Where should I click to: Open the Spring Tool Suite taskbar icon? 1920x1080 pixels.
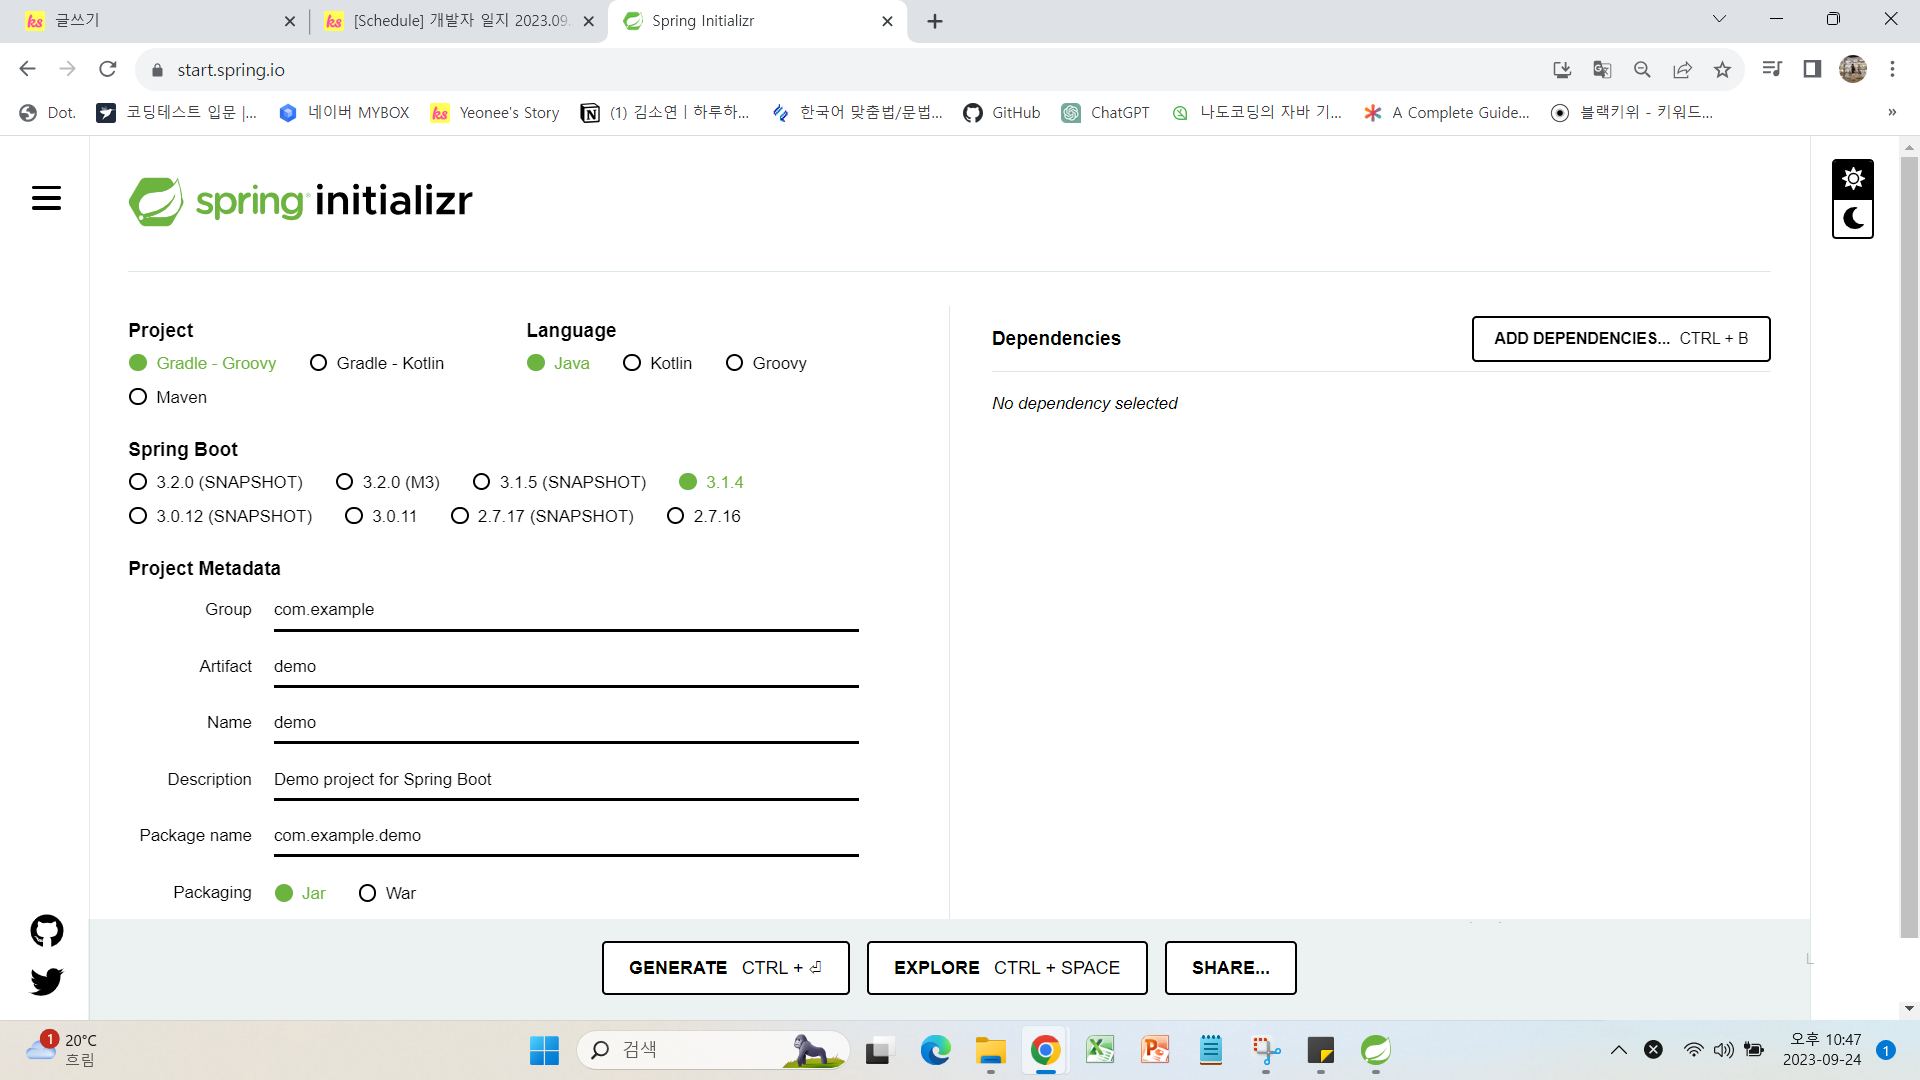pos(1376,1050)
